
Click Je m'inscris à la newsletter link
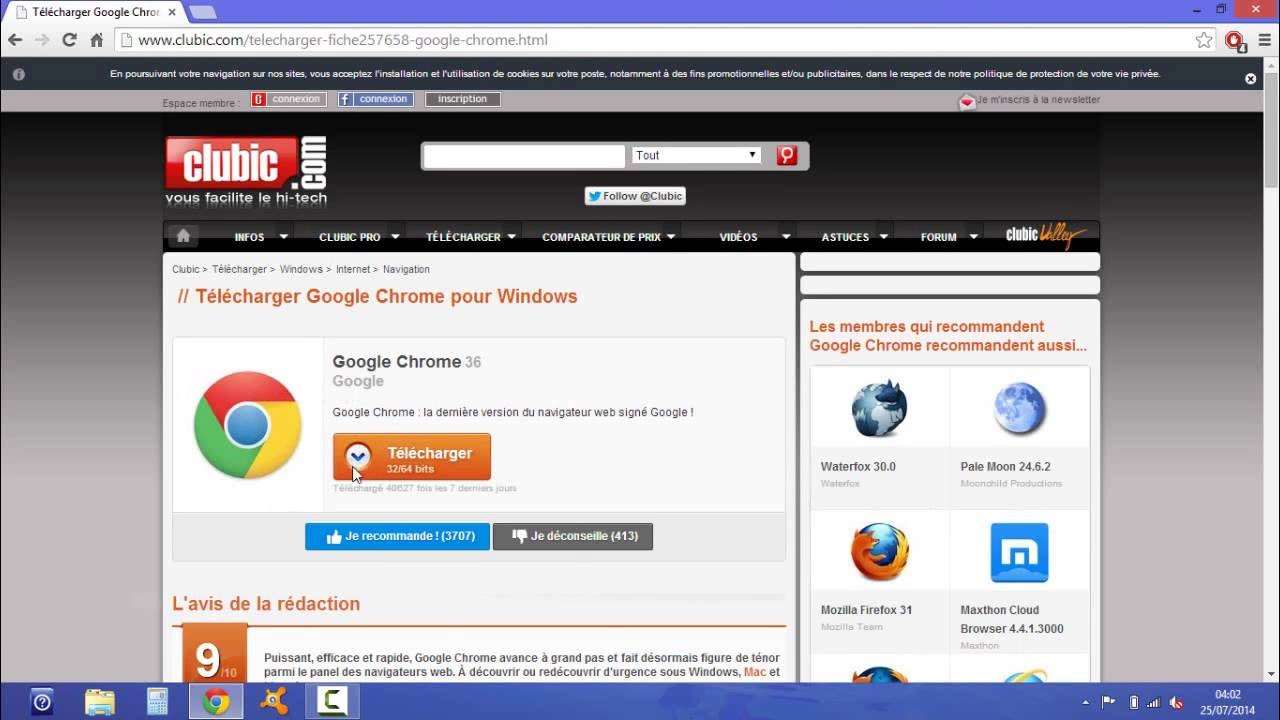click(1038, 100)
